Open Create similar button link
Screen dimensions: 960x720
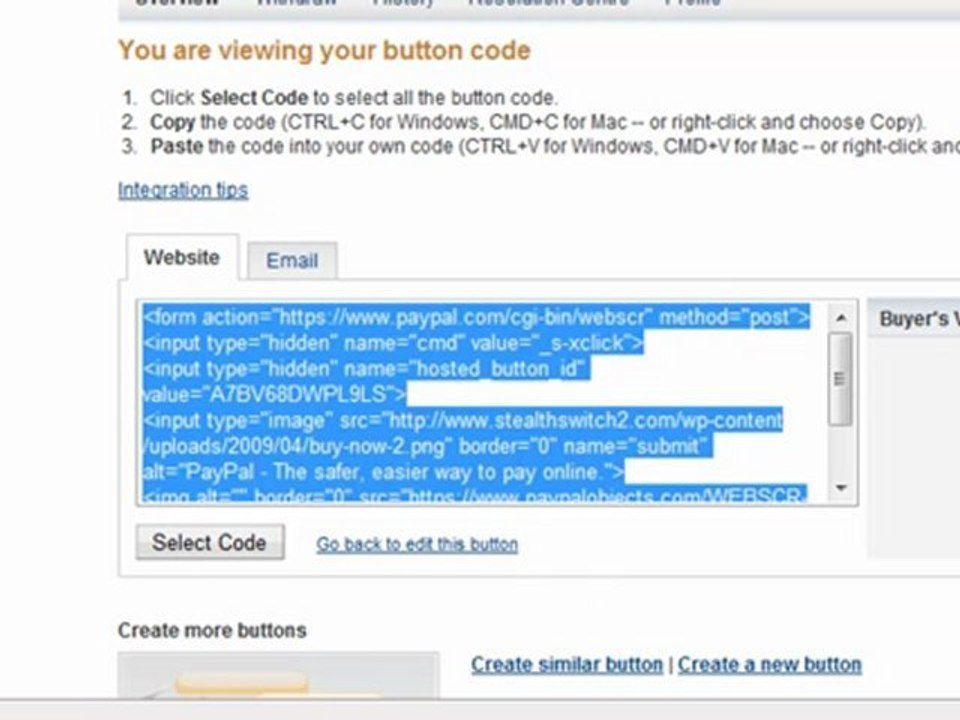click(567, 665)
